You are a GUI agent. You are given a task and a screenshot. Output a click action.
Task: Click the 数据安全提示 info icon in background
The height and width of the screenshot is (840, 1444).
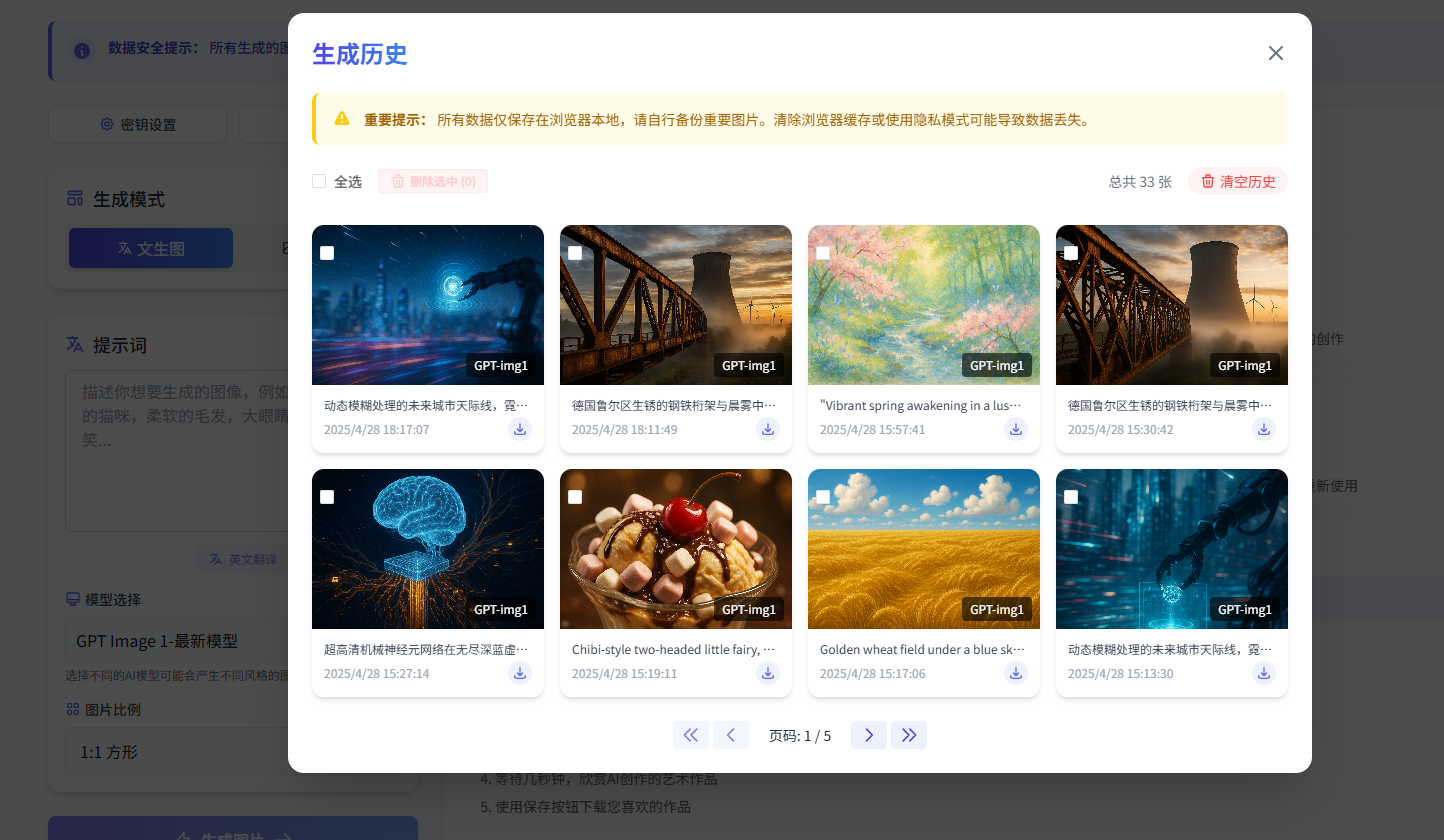[82, 50]
